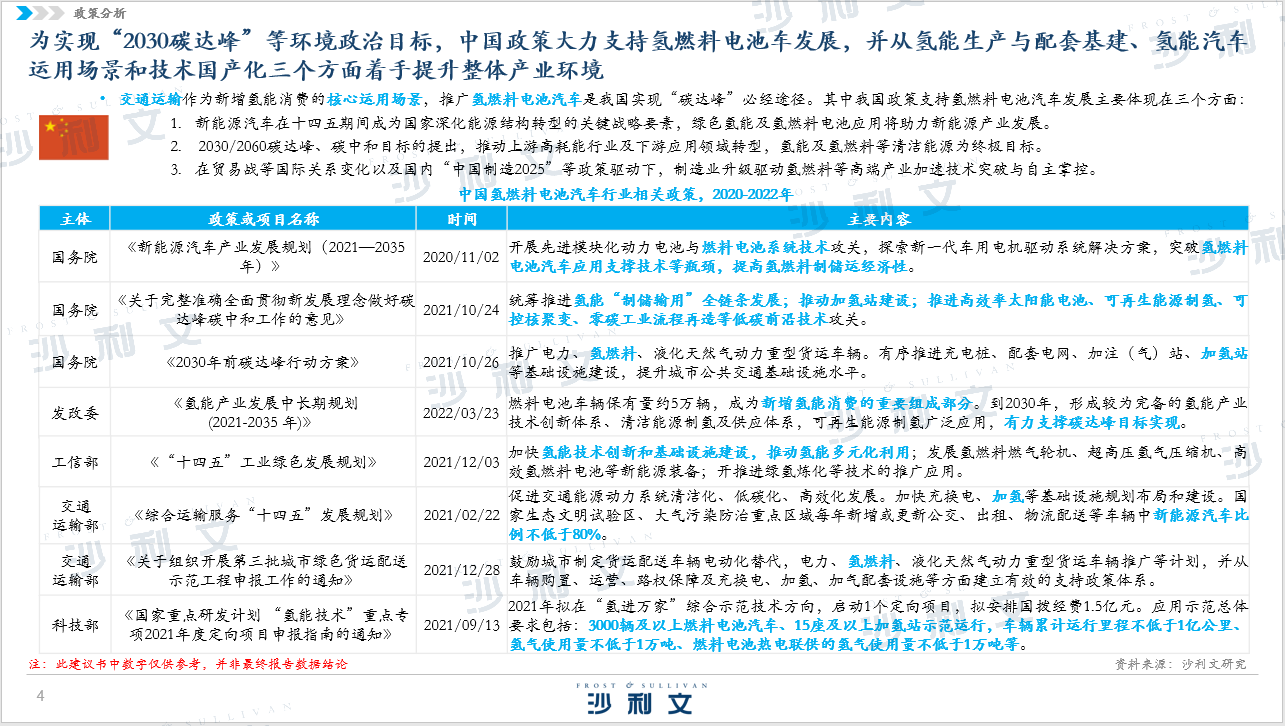This screenshot has height=726, width=1285.
Task: Select policy 《2030年前碳达峰行动方案》
Action: [x=265, y=362]
